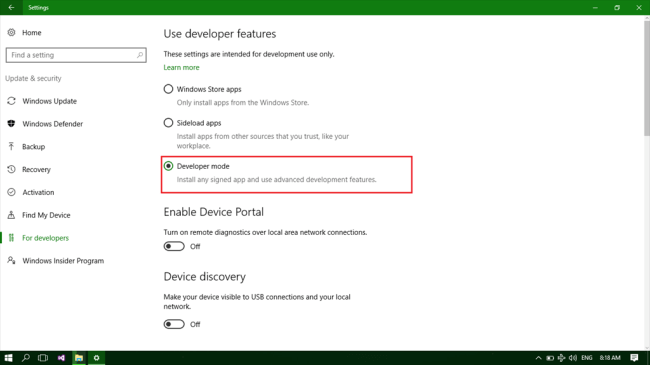This screenshot has width=650, height=365.
Task: Click 'Turn on remote diagnostics' description text
Action: click(265, 232)
